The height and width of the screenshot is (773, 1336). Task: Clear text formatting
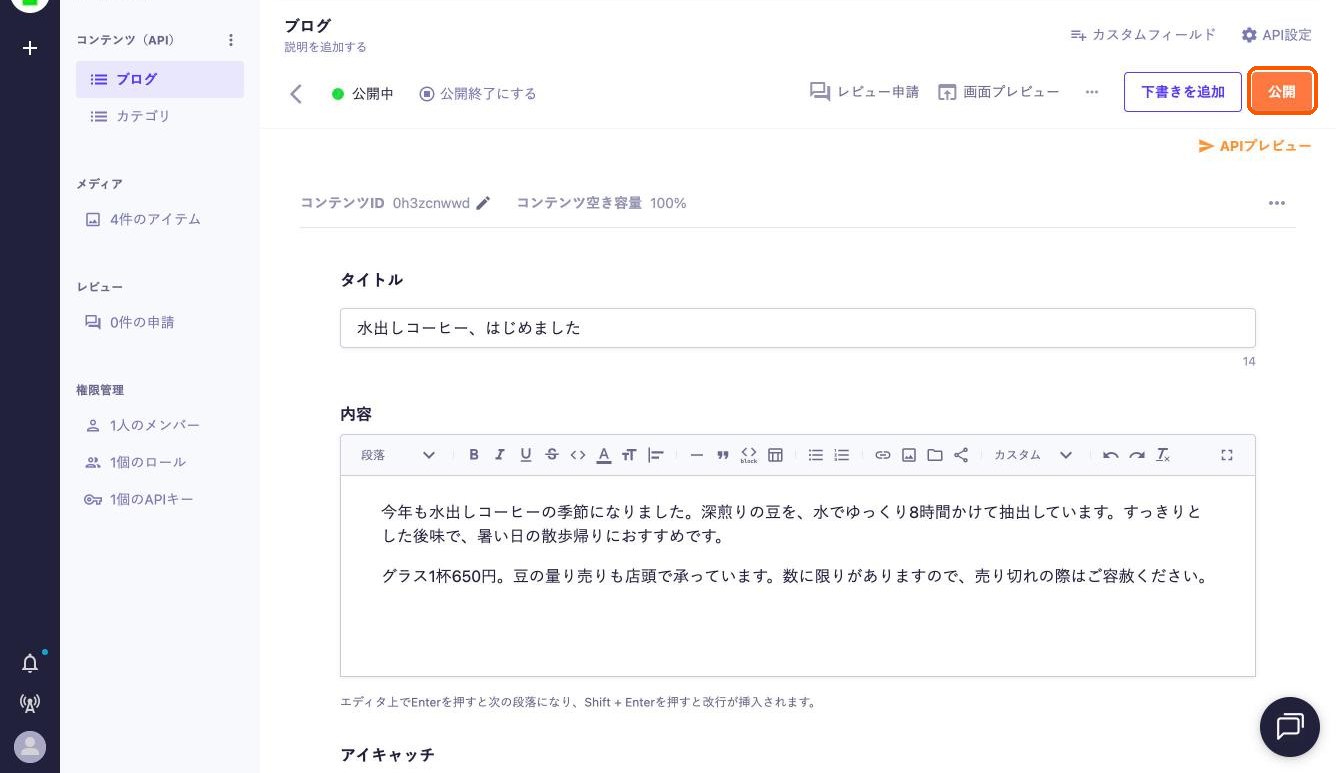pyautogui.click(x=1163, y=455)
